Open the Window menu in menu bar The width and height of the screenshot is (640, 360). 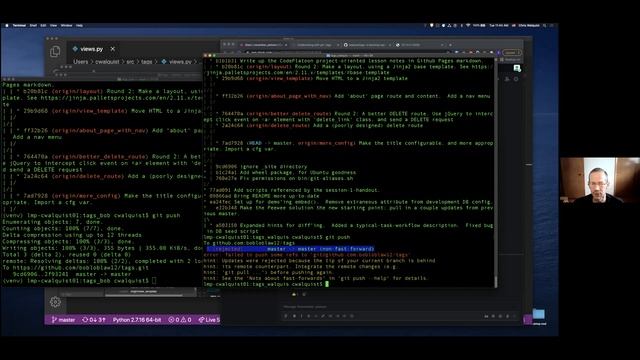click(66, 25)
